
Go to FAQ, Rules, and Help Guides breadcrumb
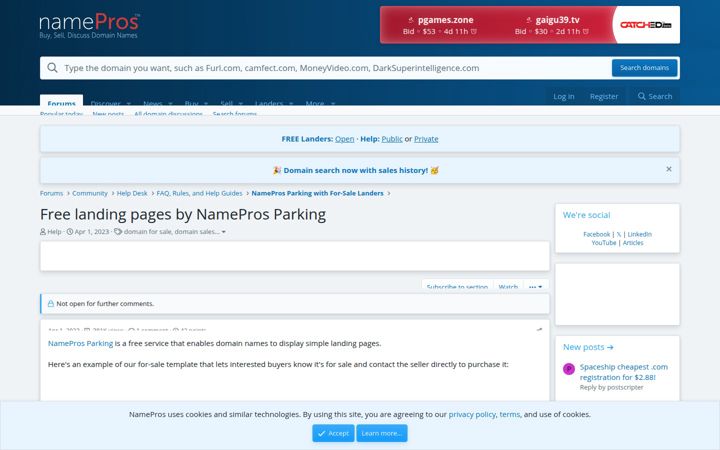pyautogui.click(x=199, y=193)
